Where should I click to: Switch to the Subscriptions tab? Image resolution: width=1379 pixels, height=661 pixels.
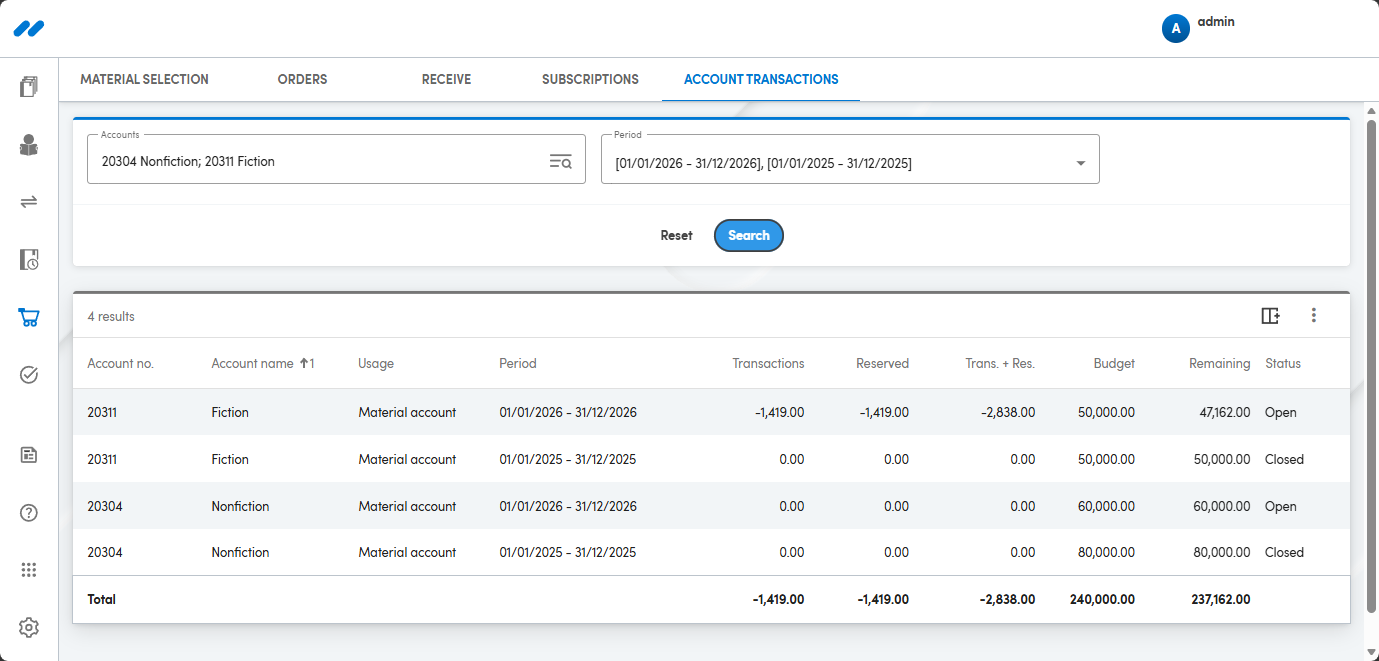tap(590, 79)
